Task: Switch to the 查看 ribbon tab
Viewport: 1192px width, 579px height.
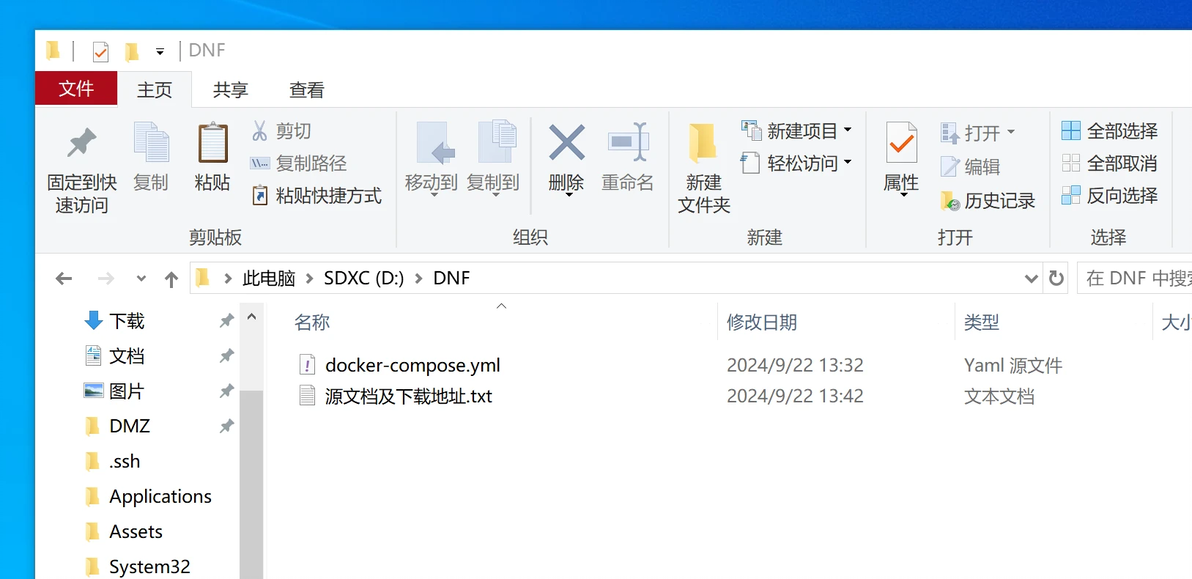Action: [307, 90]
